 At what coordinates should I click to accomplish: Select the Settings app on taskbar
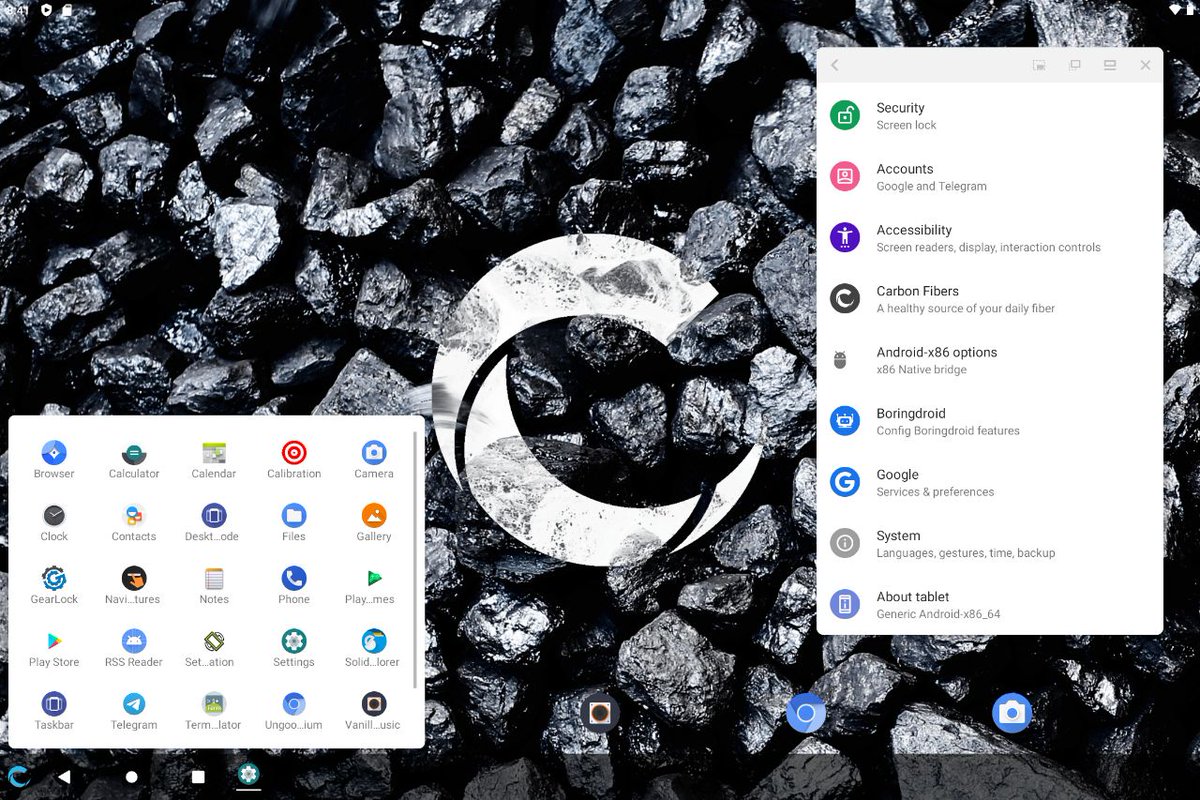coord(248,774)
